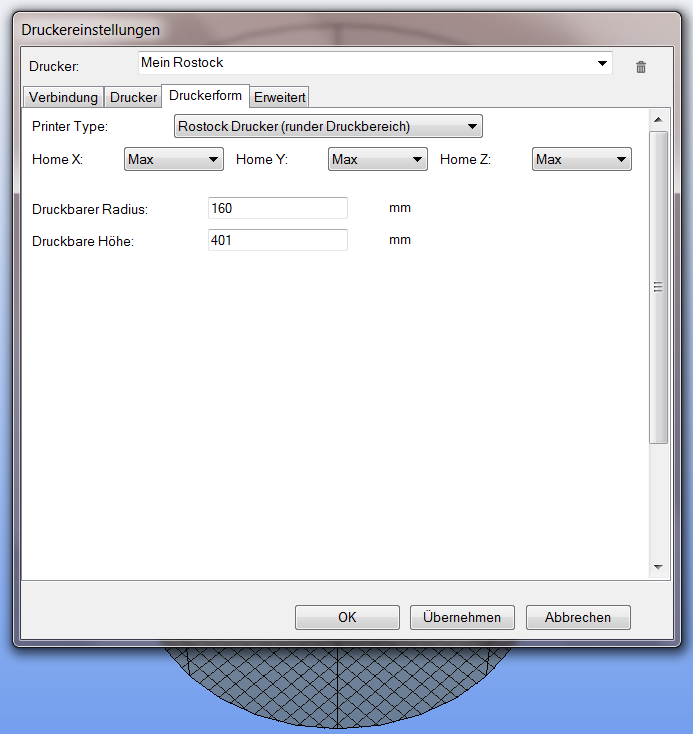
Task: Expand the Printer Type dropdown
Action: pos(328,126)
